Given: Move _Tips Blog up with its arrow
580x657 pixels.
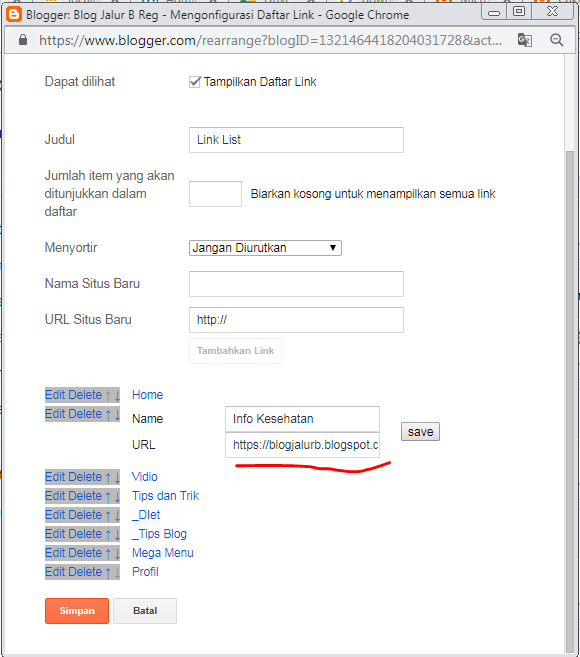Looking at the screenshot, I should 108,534.
